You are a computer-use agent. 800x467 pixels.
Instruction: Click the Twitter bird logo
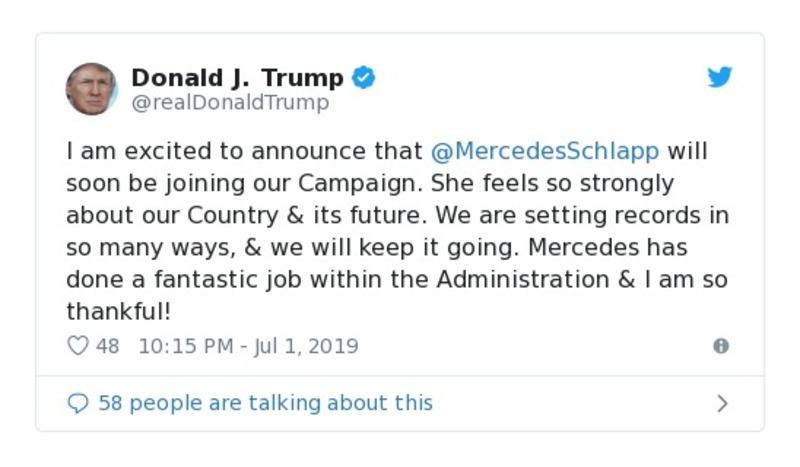click(720, 78)
